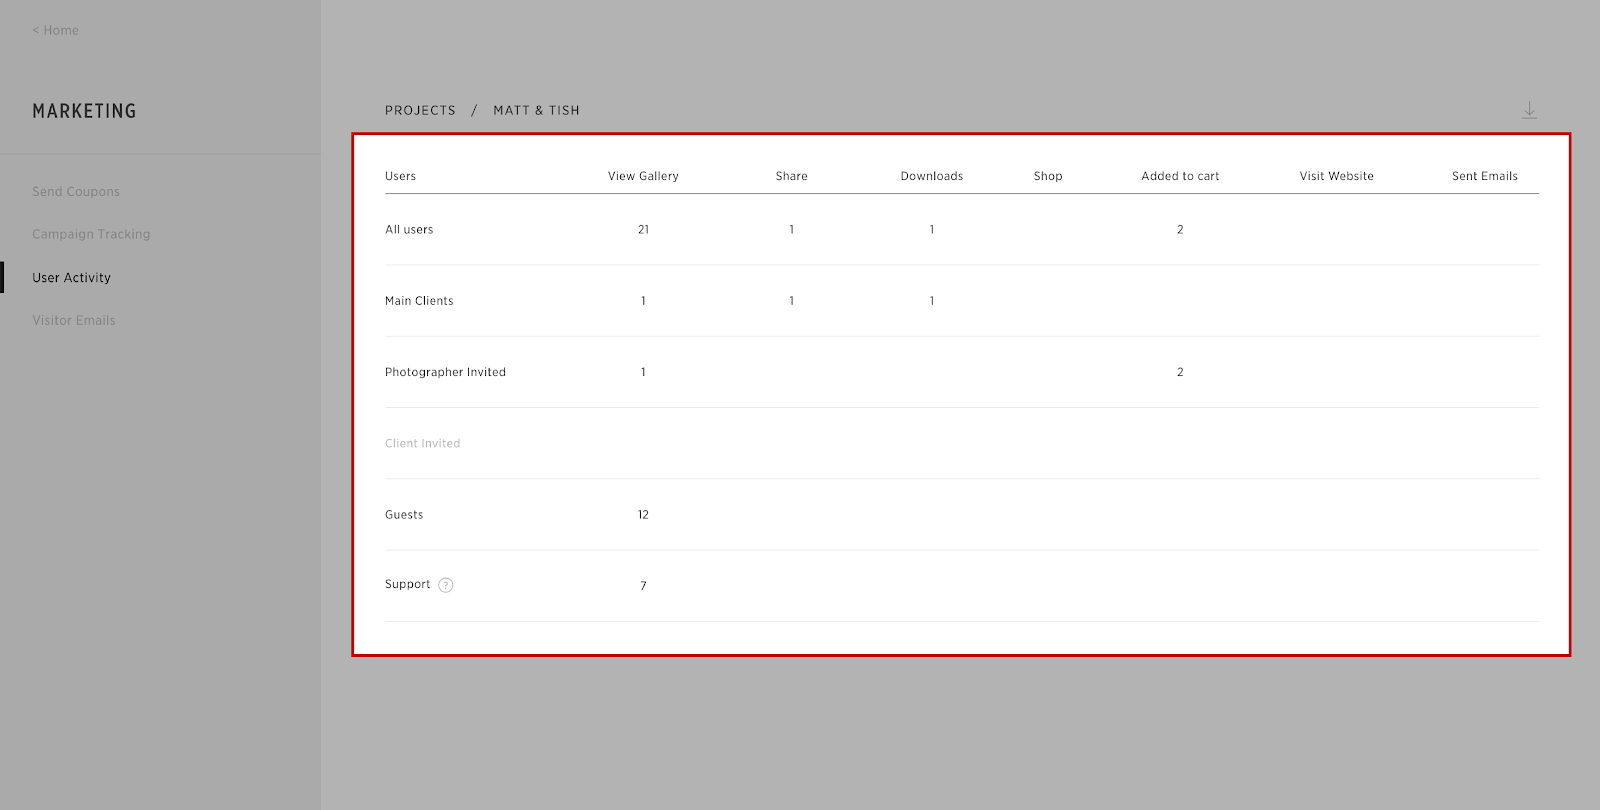The image size is (1600, 810).
Task: Click Main Clients Share count
Action: (791, 301)
